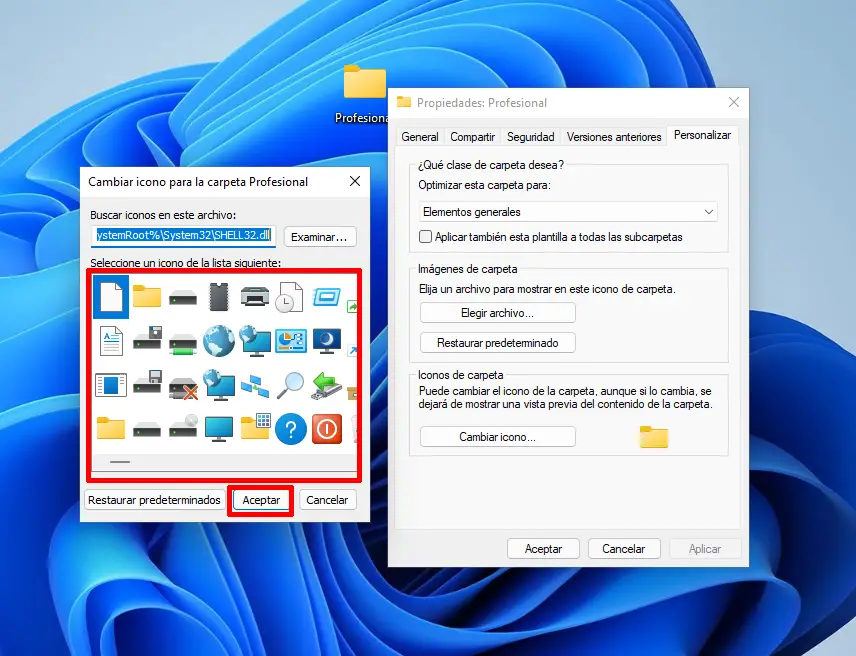Confirm with Aceptar in Cambiar icono dialog
Image resolution: width=856 pixels, height=656 pixels.
261,500
